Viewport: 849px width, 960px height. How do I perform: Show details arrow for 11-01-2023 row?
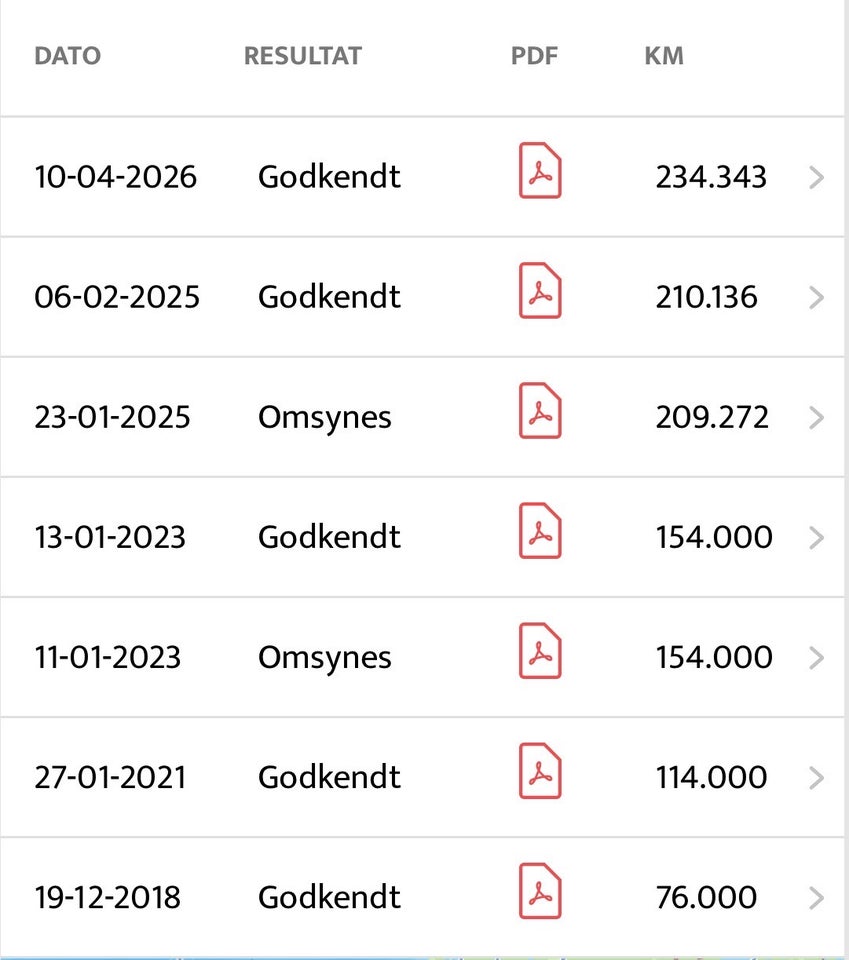tap(816, 658)
